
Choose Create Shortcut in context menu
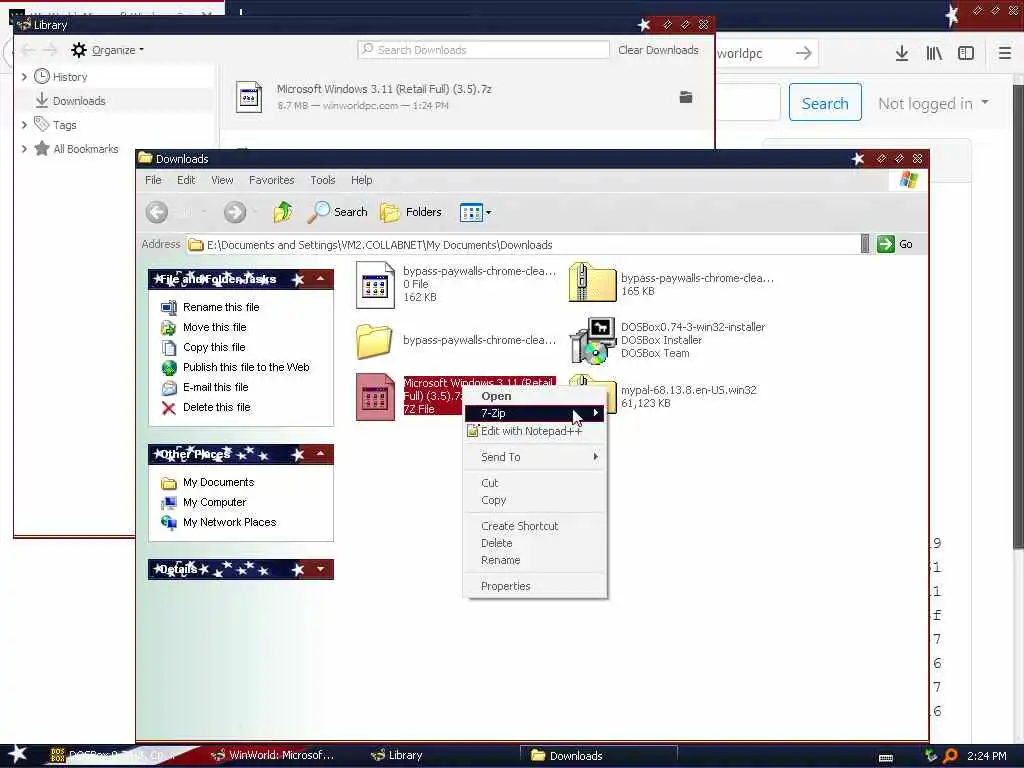[x=534, y=526]
